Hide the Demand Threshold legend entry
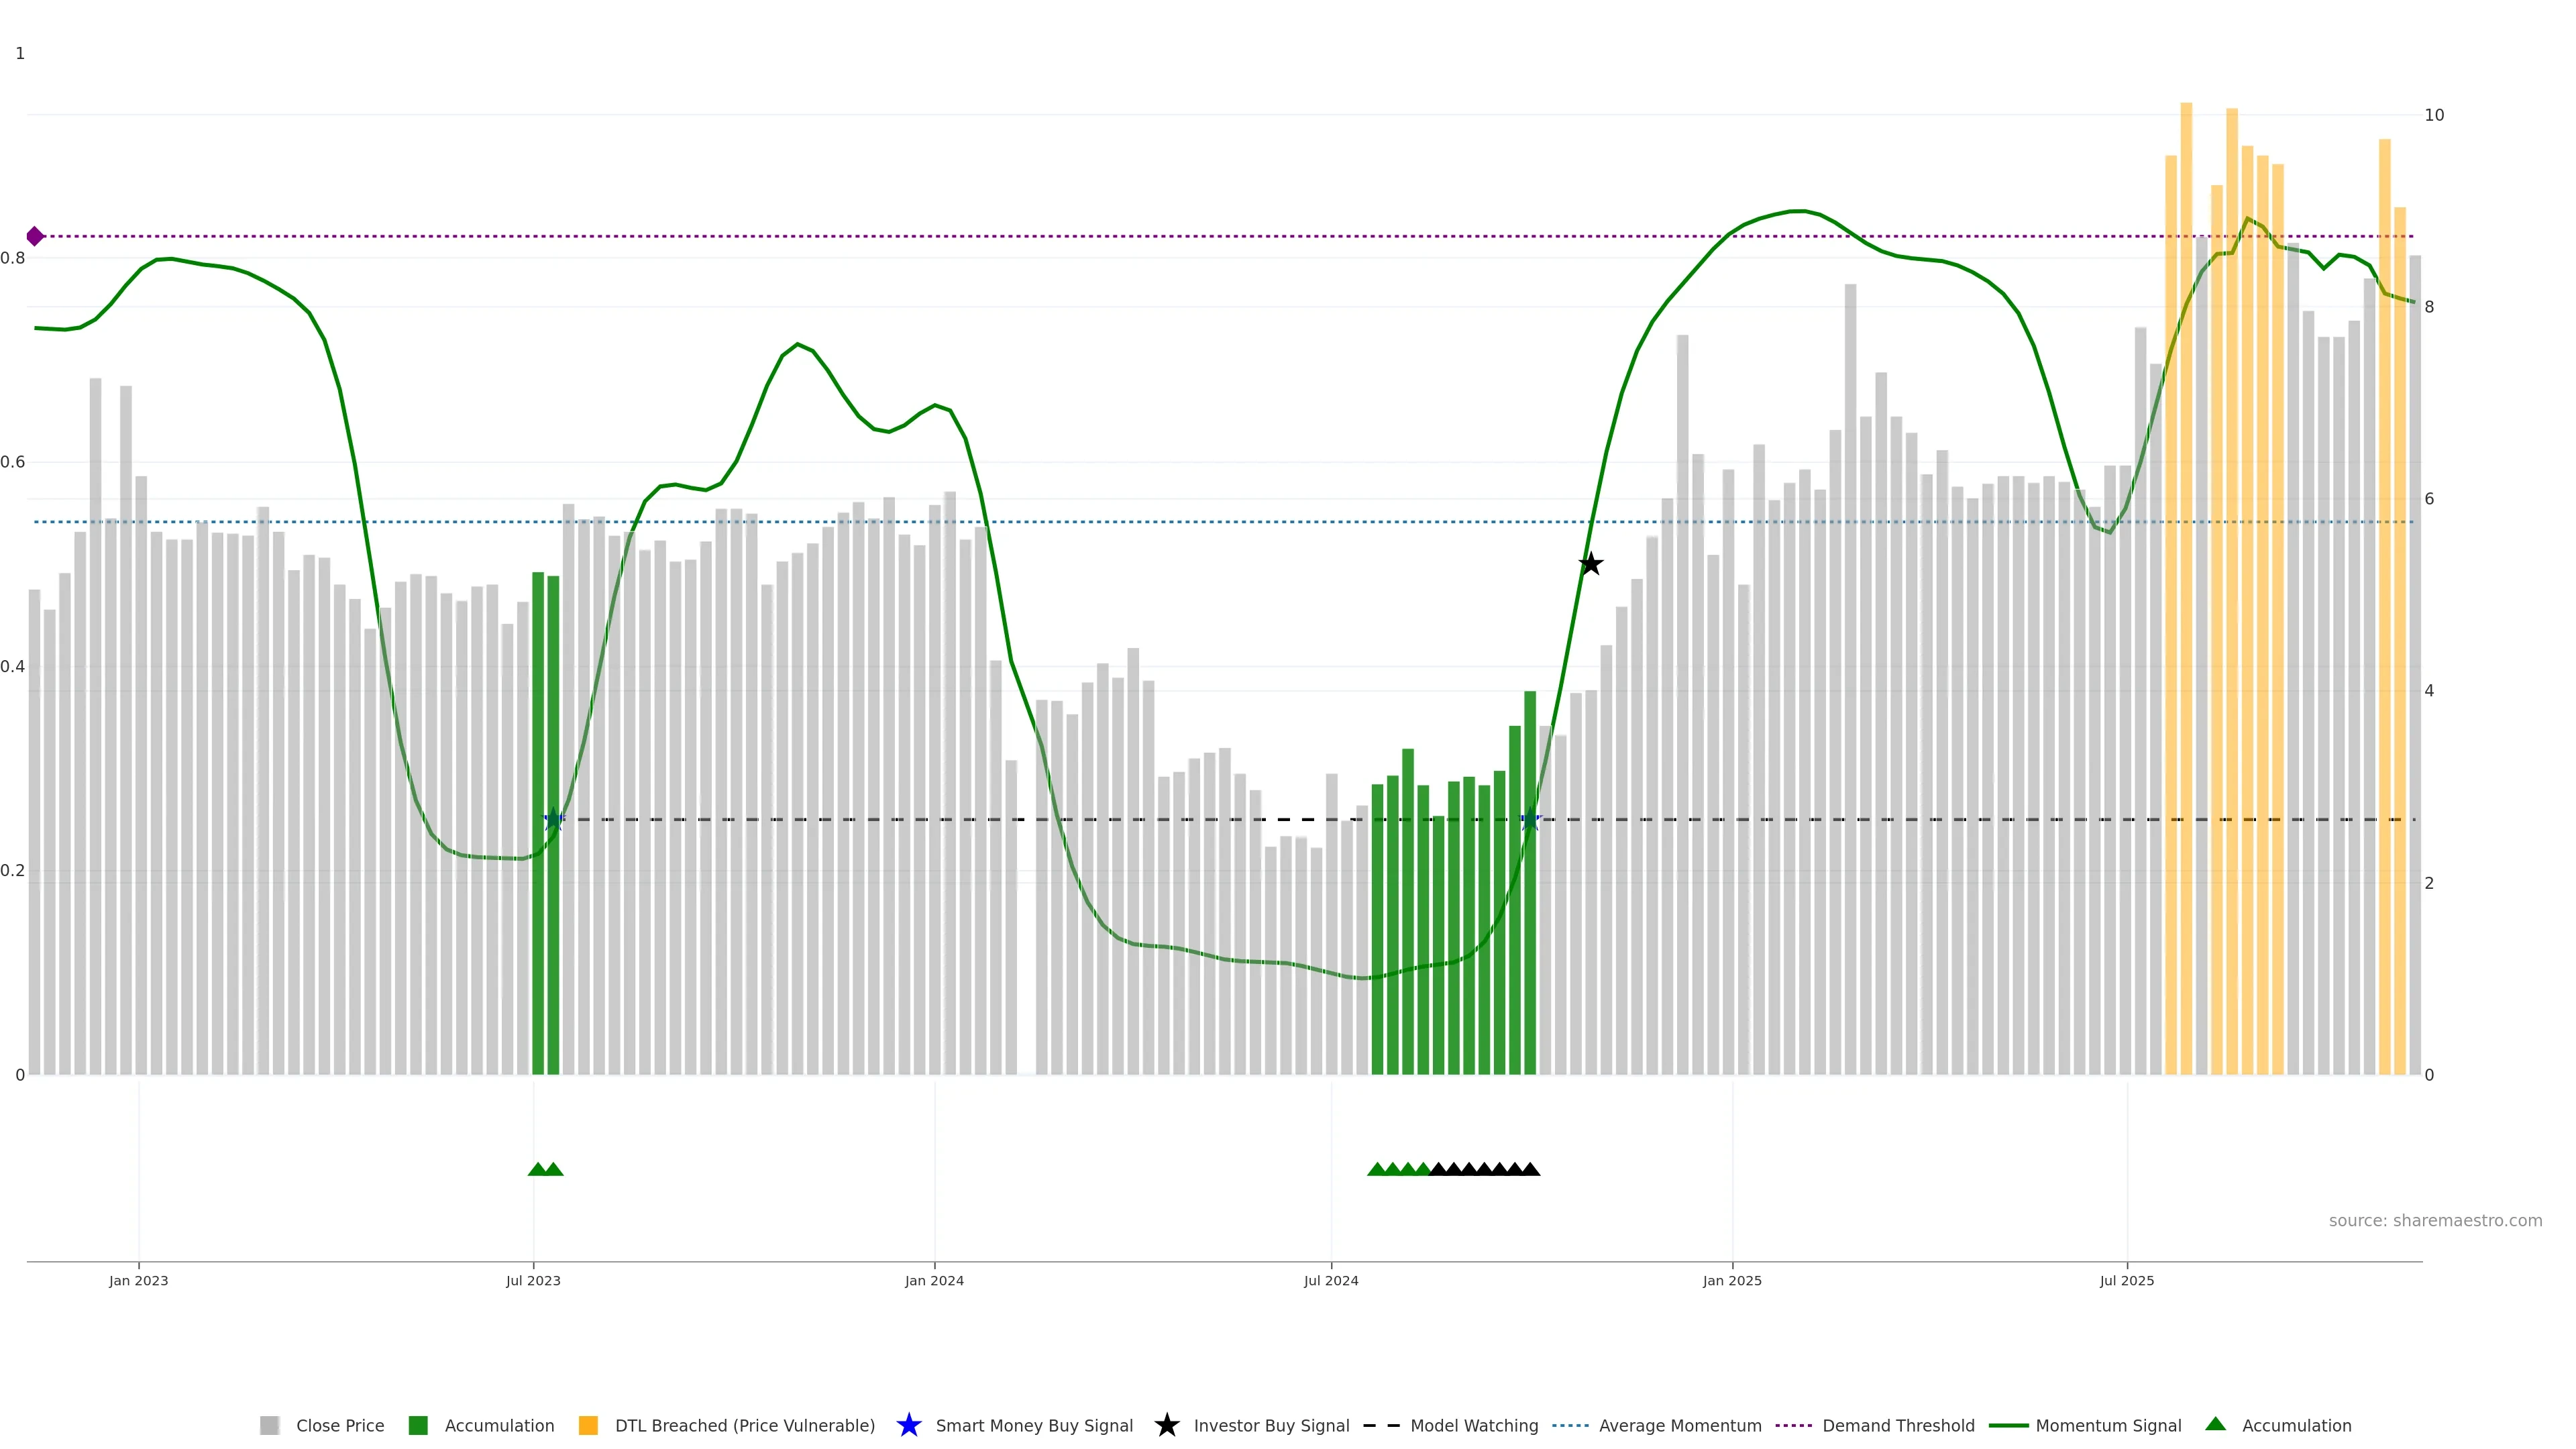The height and width of the screenshot is (1449, 2576). tap(1898, 1425)
